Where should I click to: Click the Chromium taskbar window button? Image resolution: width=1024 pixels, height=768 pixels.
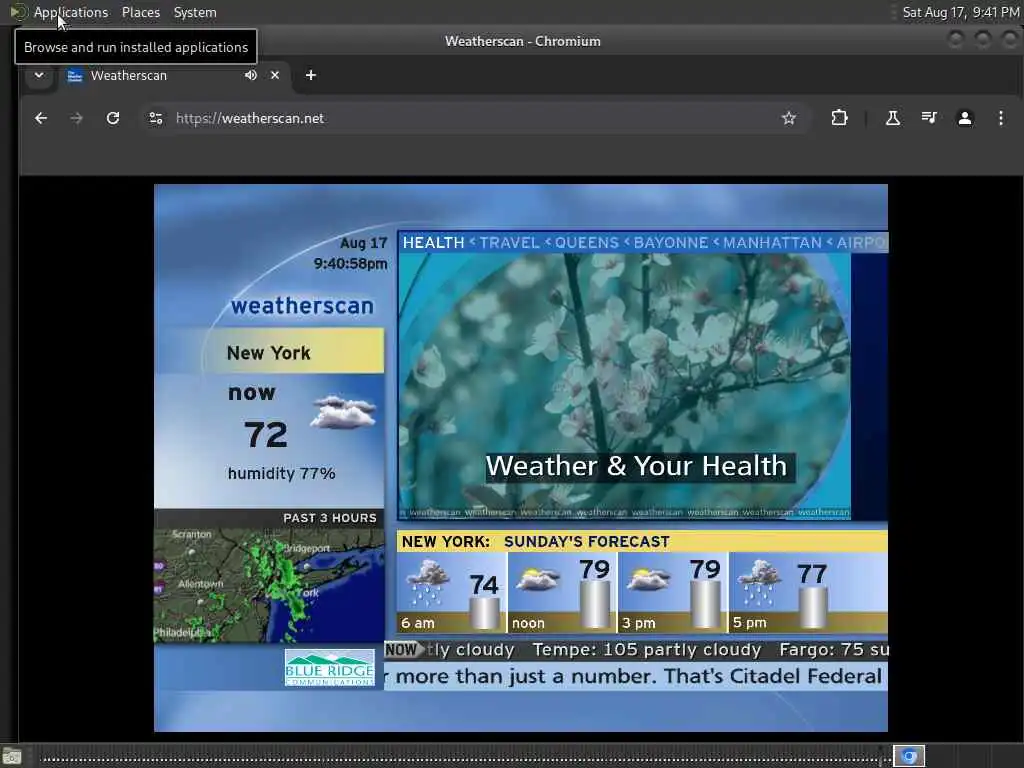pyautogui.click(x=909, y=756)
